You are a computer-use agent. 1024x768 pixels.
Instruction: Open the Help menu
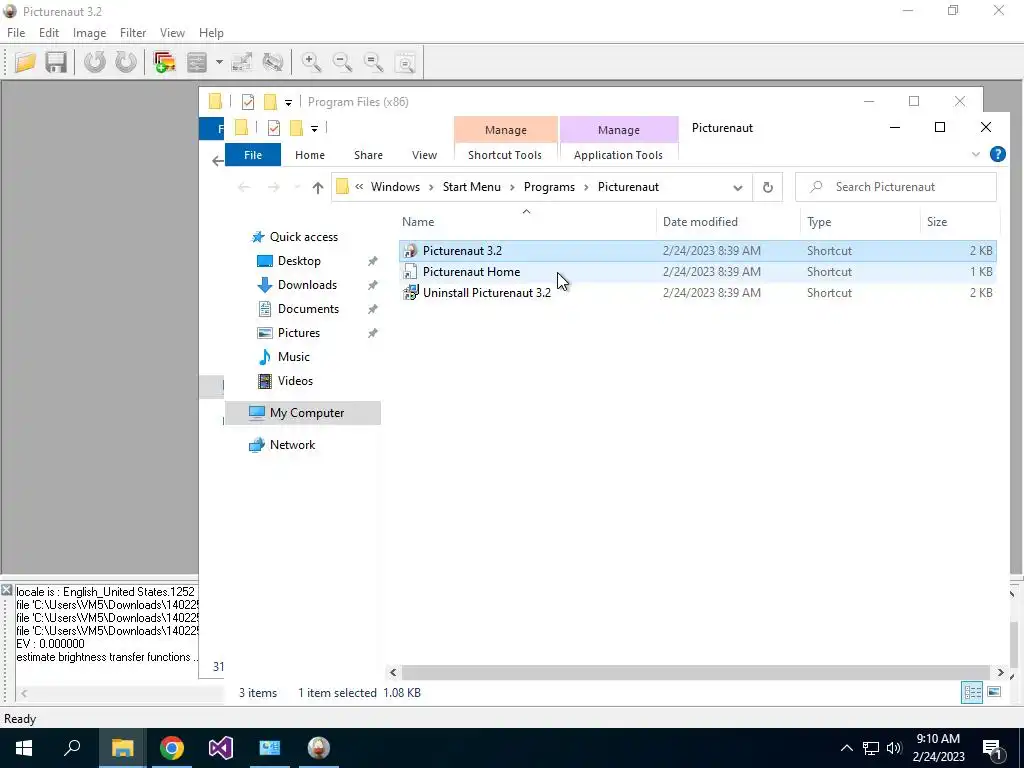coord(211,33)
